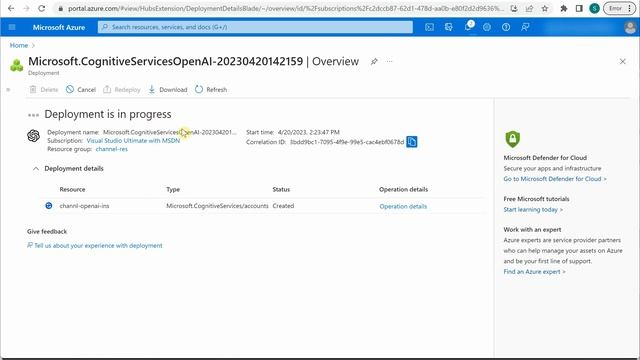Click the Microsoft Defender shield icon
Viewport: 640px width, 360px height.
tap(512, 139)
